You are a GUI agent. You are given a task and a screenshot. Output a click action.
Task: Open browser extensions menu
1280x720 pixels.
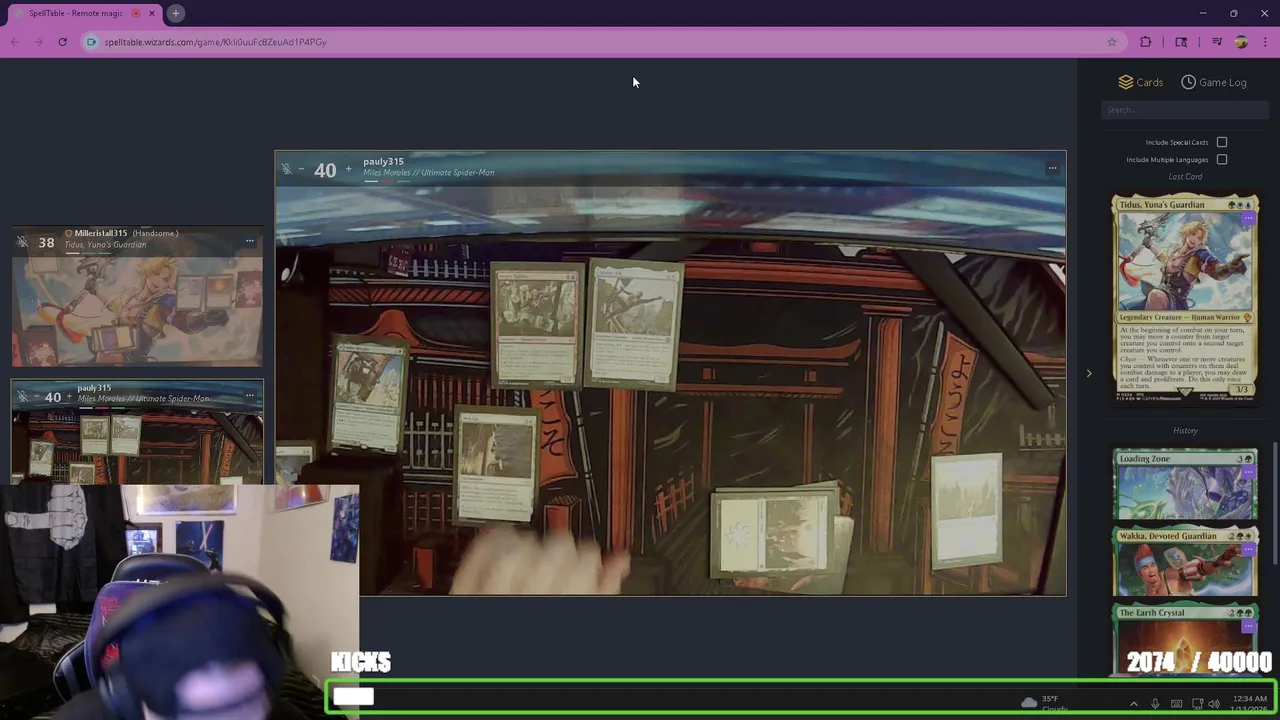coord(1146,42)
